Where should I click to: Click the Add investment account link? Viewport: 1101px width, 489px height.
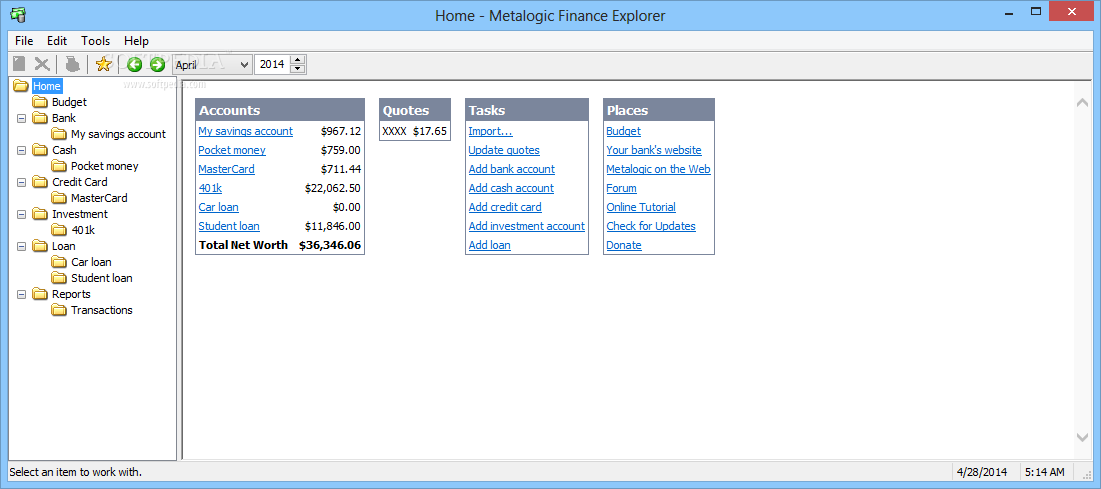tap(527, 226)
